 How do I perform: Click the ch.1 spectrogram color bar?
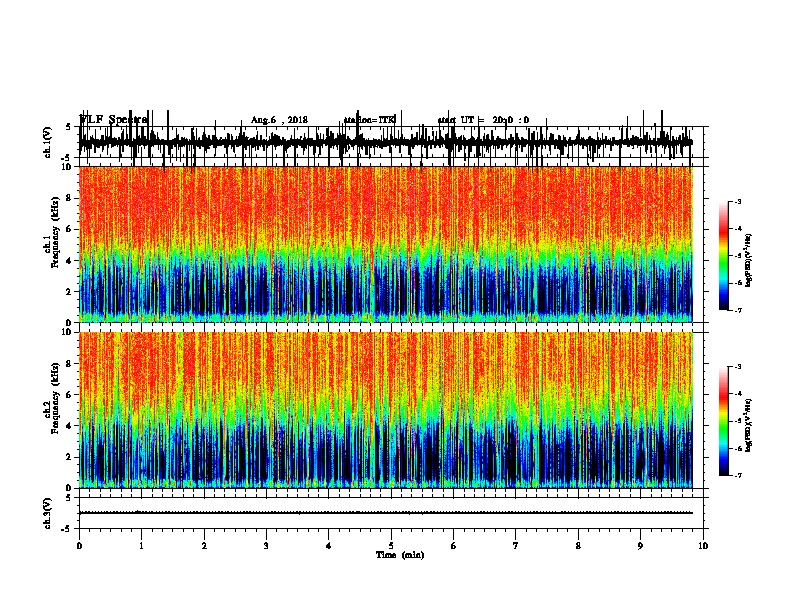(724, 256)
